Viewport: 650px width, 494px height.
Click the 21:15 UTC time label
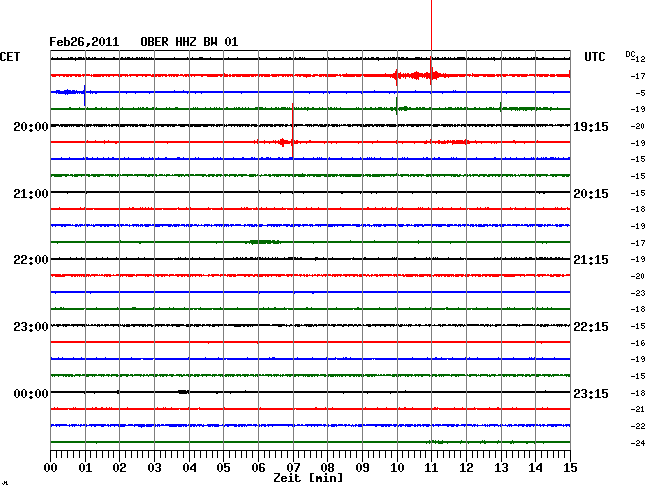[x=591, y=260]
